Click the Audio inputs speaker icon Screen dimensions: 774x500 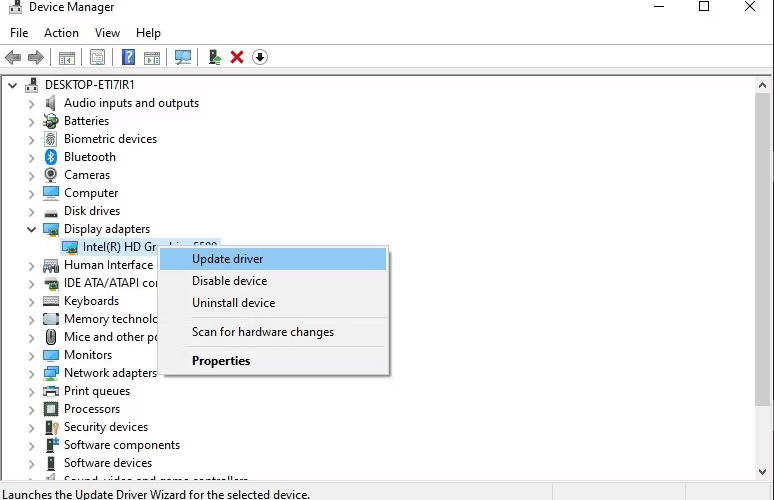click(x=51, y=103)
